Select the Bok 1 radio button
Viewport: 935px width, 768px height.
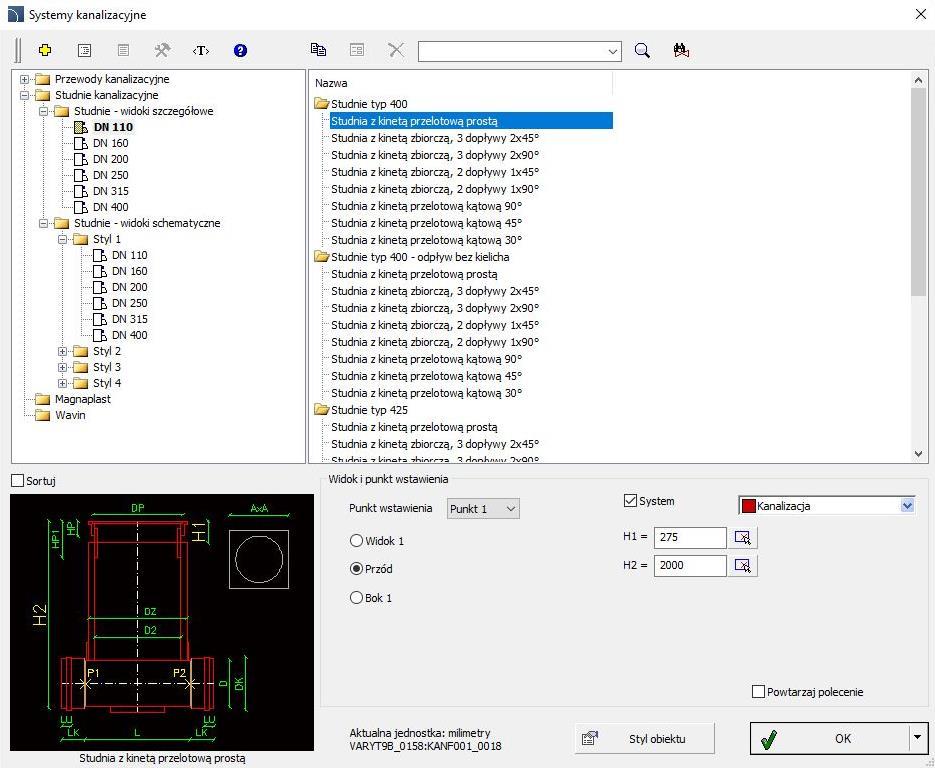pos(356,597)
